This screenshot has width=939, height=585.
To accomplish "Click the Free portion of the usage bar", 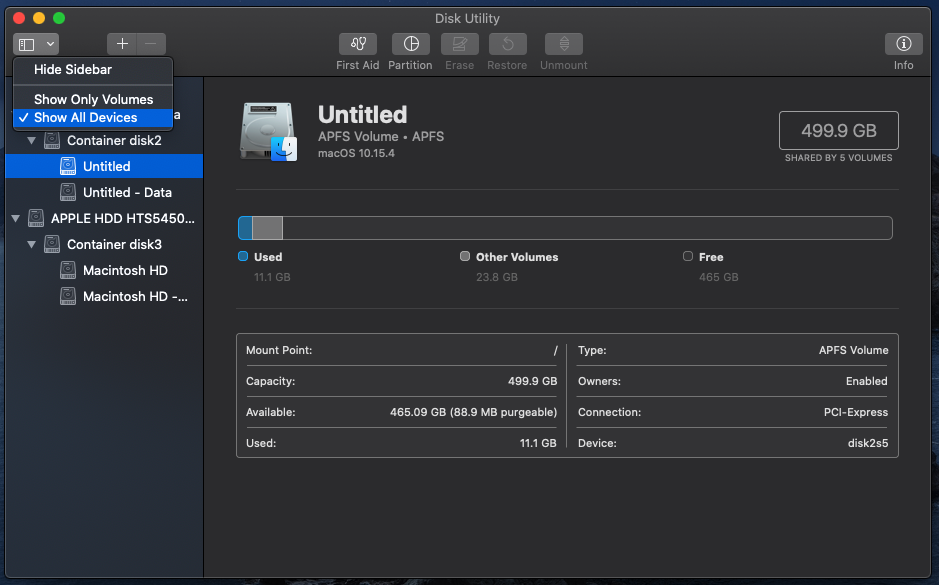I will (587, 228).
